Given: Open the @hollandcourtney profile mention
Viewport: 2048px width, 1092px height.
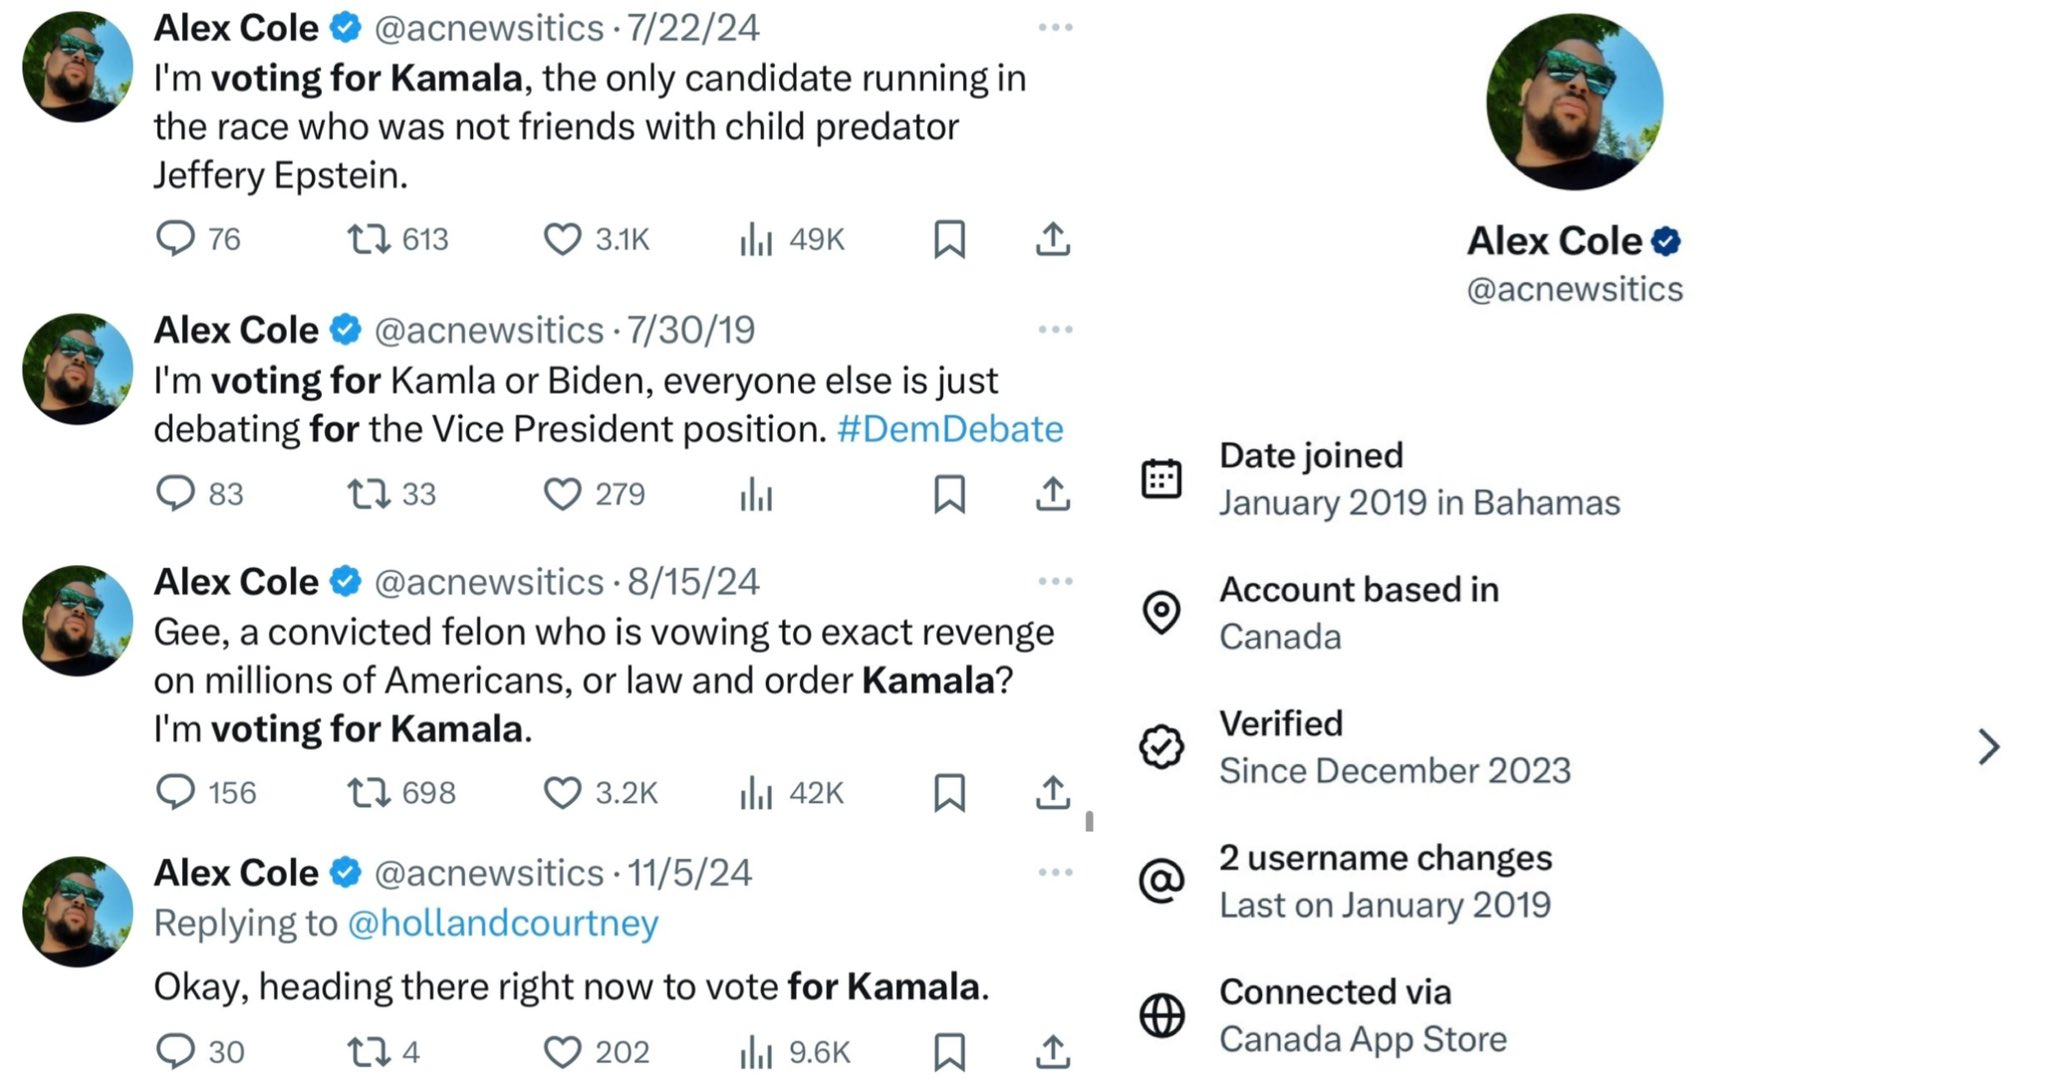Looking at the screenshot, I should tap(503, 923).
